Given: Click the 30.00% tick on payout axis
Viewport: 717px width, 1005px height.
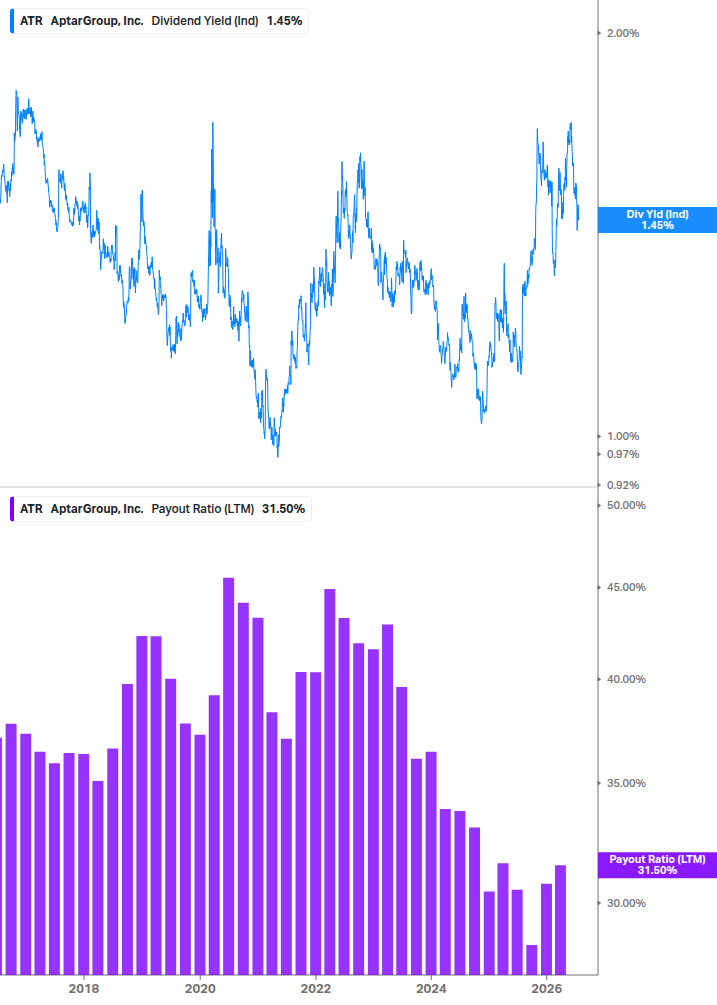Looking at the screenshot, I should [x=626, y=903].
